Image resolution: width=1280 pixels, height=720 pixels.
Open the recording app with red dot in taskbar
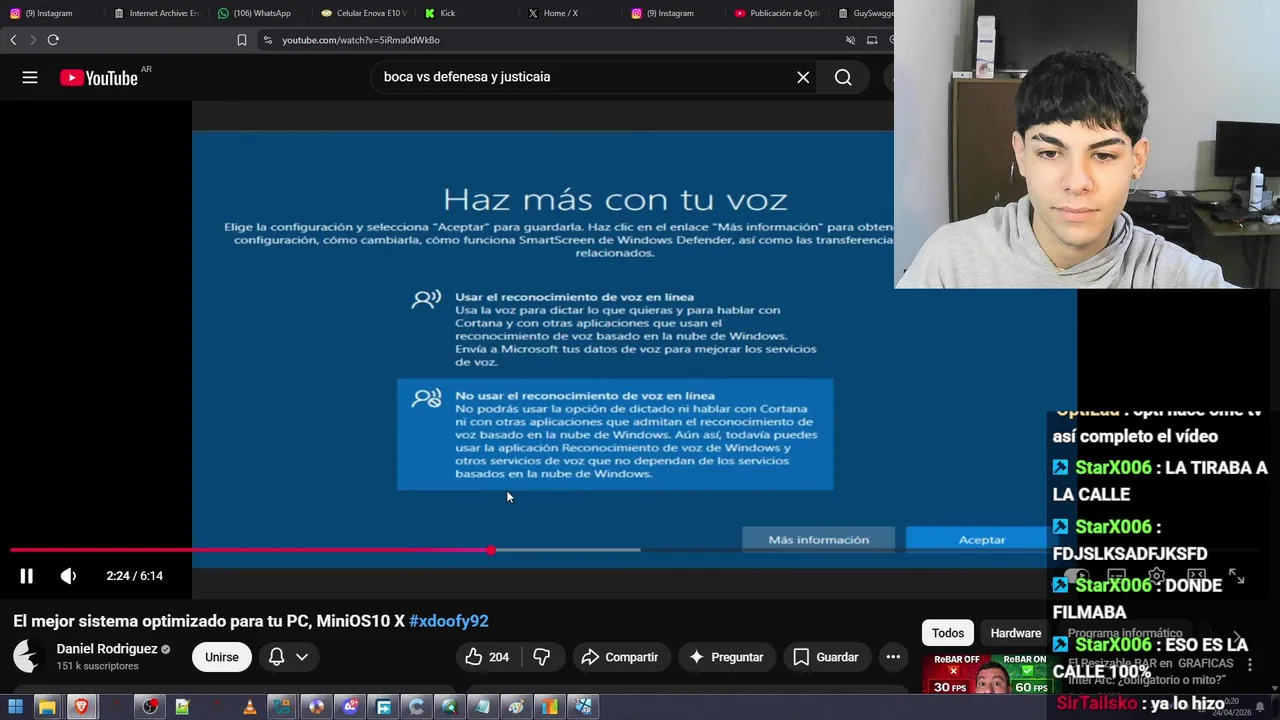coord(149,707)
